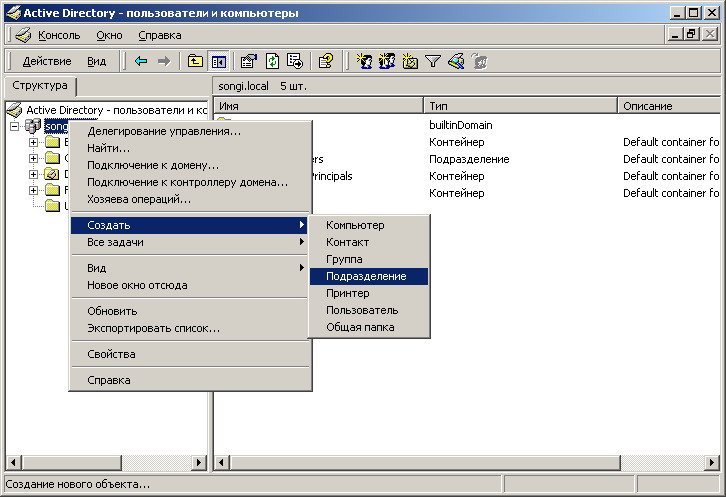Open the Окно menu
Screen dimensions: 726x497
coord(109,35)
